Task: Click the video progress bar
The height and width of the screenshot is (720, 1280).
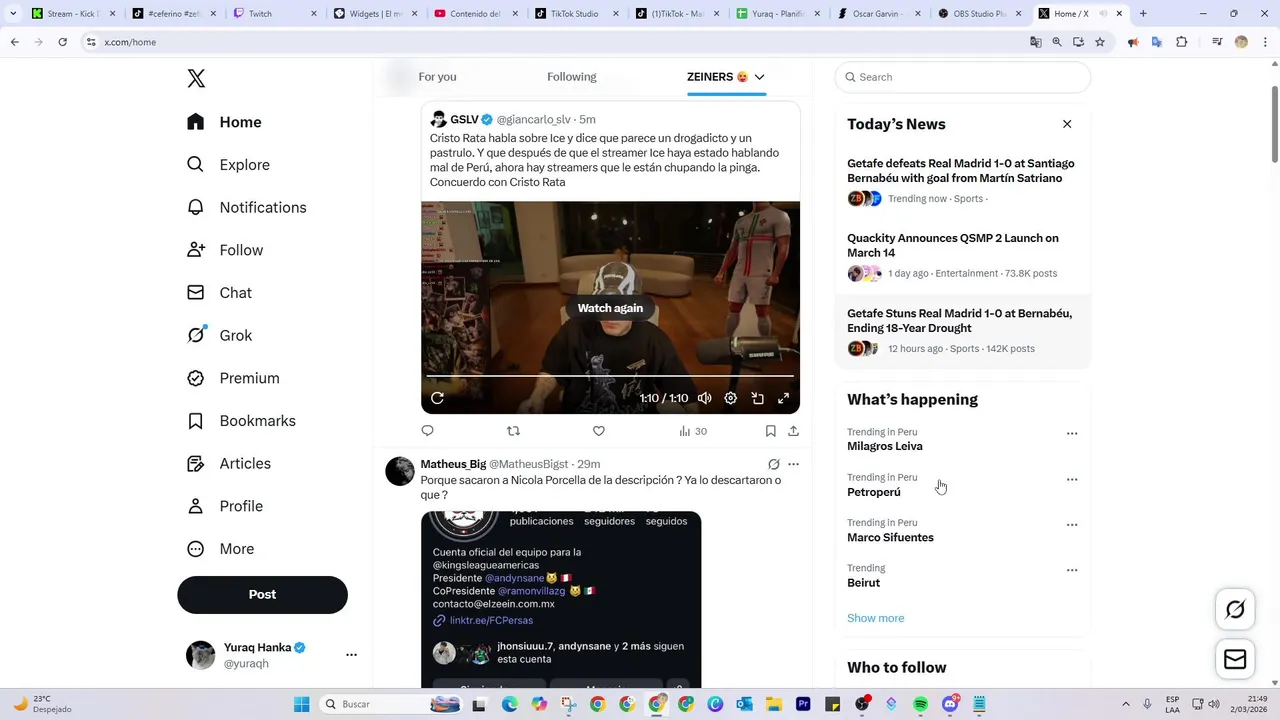Action: point(610,376)
